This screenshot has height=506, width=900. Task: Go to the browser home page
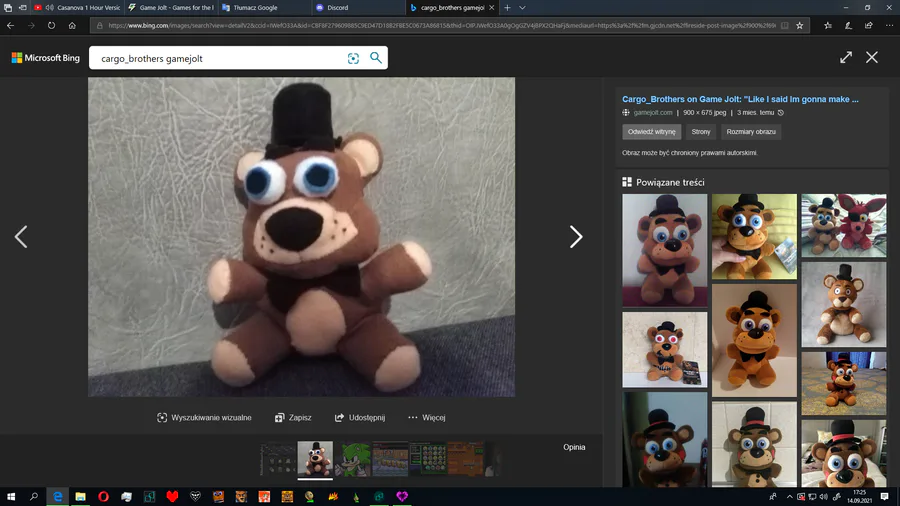72,25
